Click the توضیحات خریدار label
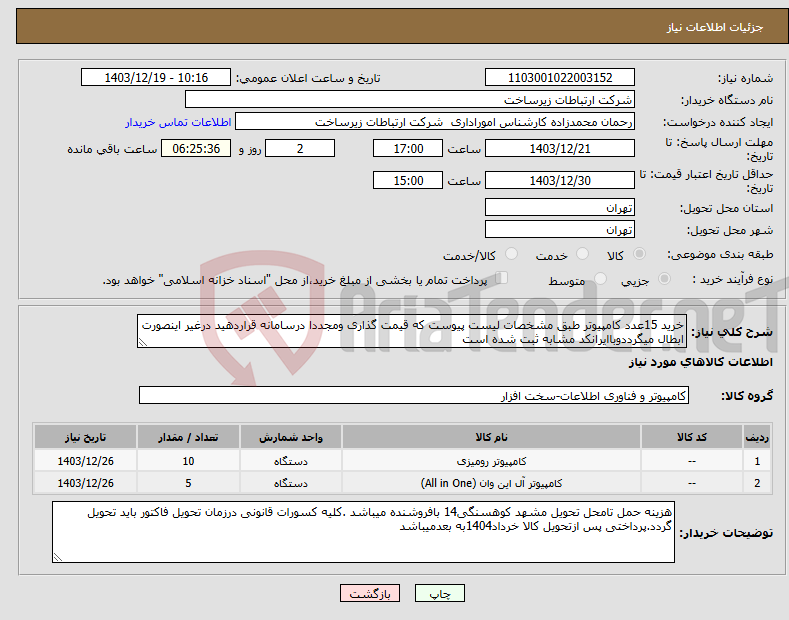The width and height of the screenshot is (789, 620). (726, 532)
